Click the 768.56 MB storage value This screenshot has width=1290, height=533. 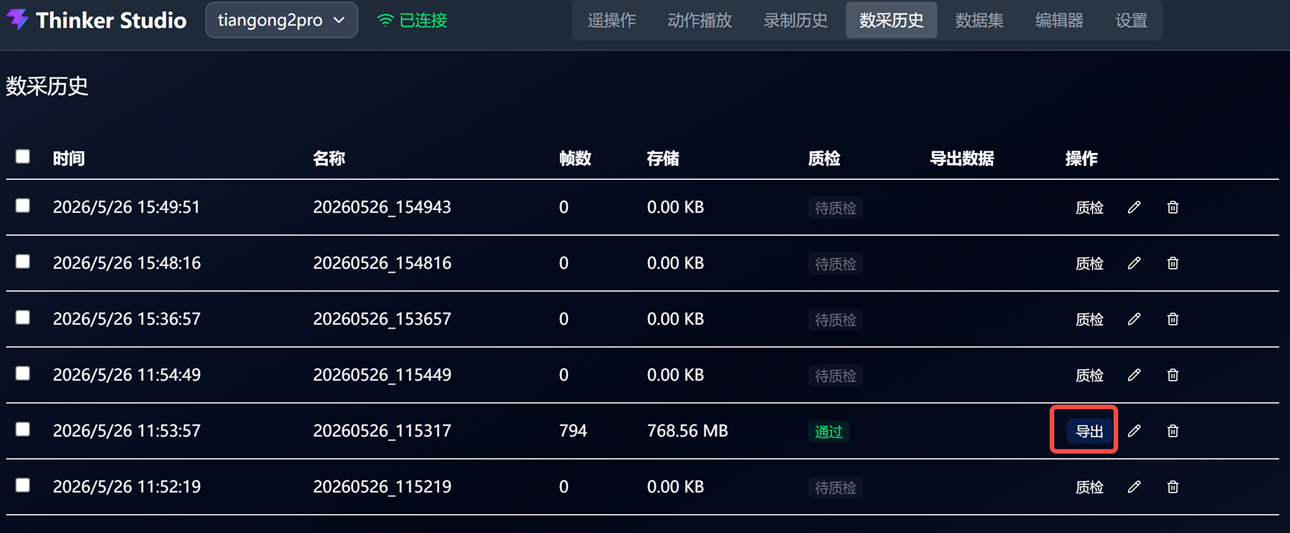coord(688,431)
